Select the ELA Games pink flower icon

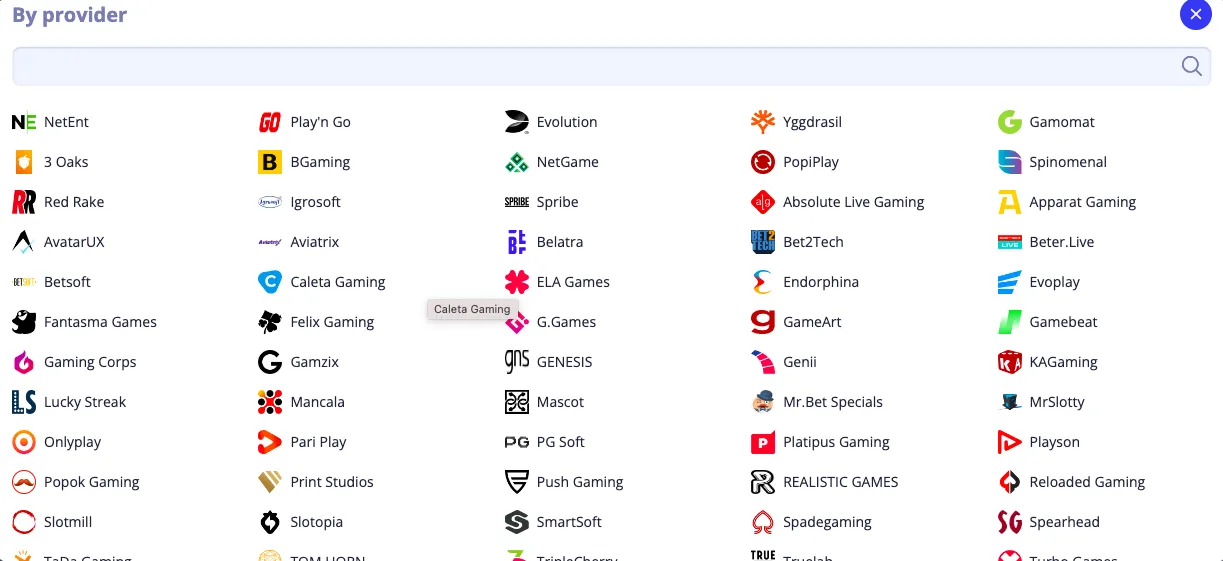coord(516,282)
